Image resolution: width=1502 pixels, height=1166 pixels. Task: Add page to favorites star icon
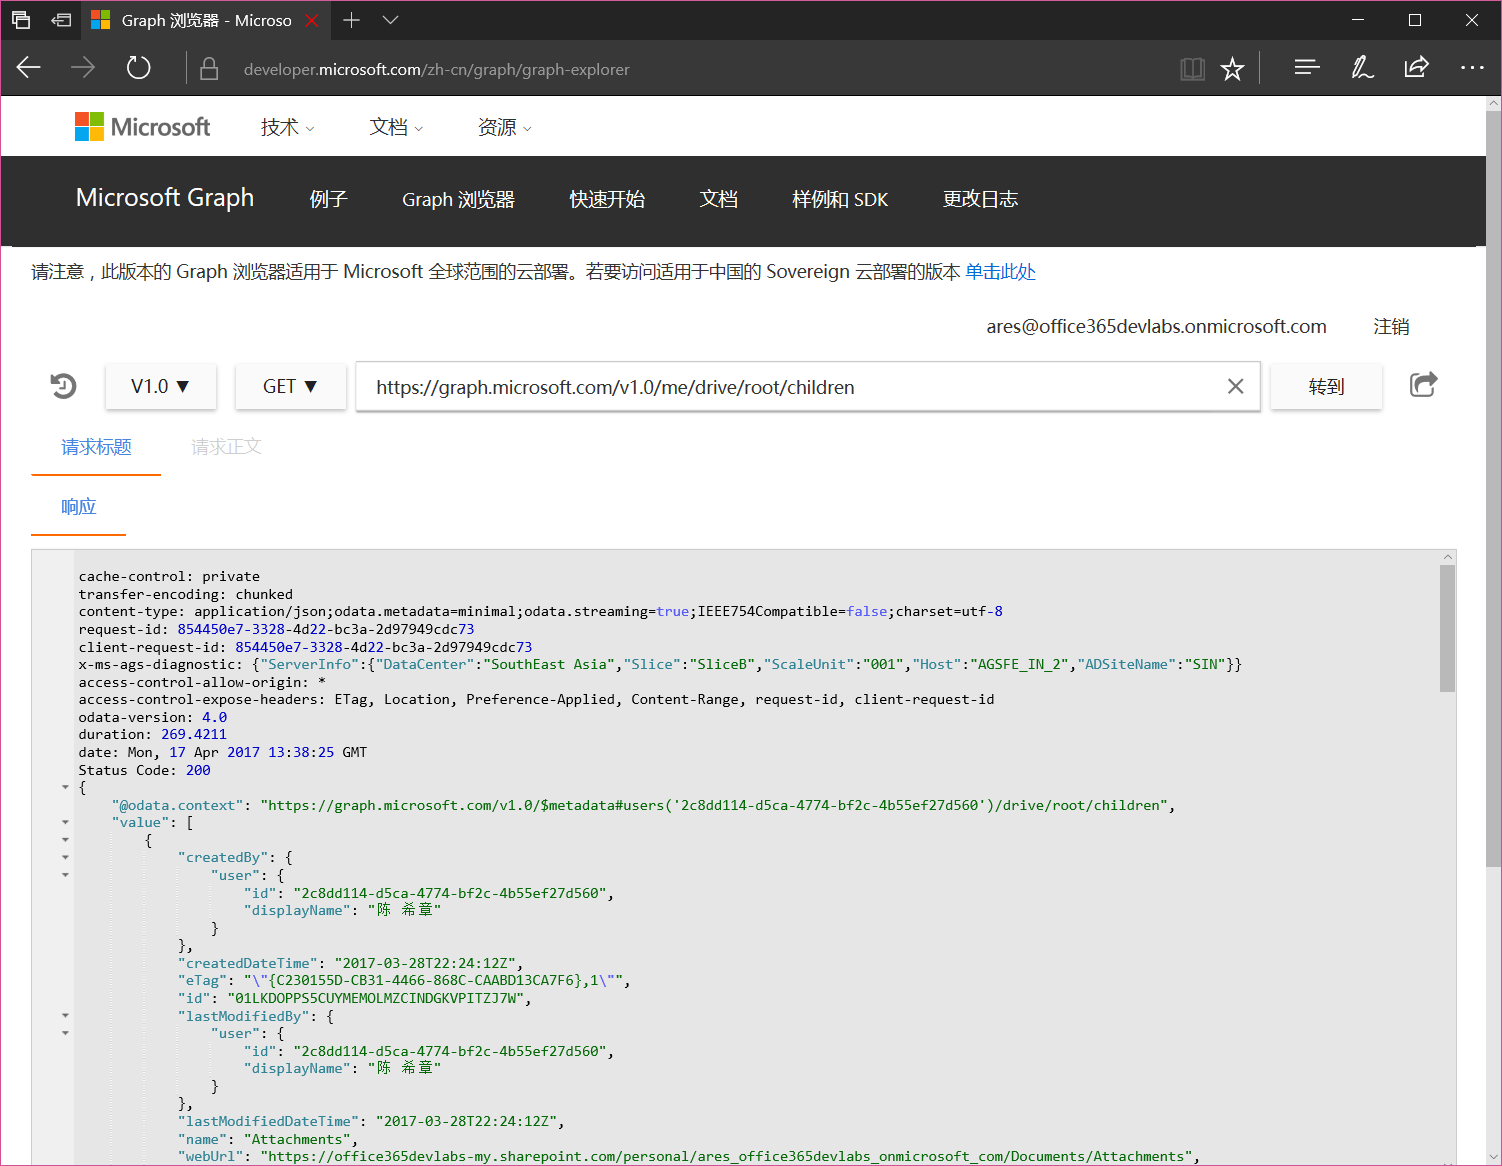coord(1232,69)
